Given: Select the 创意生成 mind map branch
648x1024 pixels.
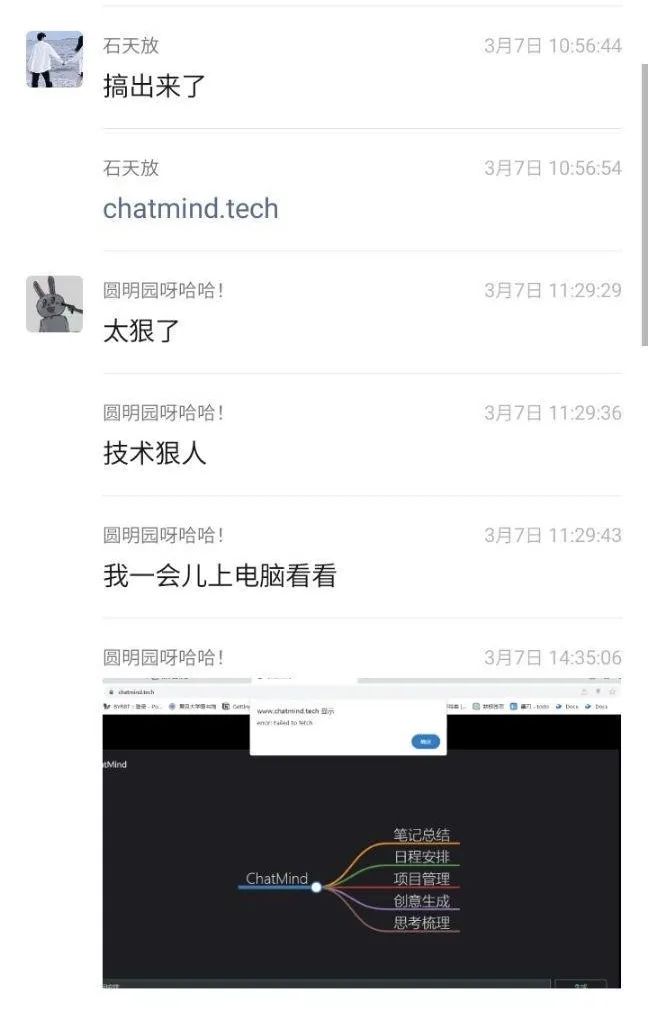Looking at the screenshot, I should click(x=421, y=901).
